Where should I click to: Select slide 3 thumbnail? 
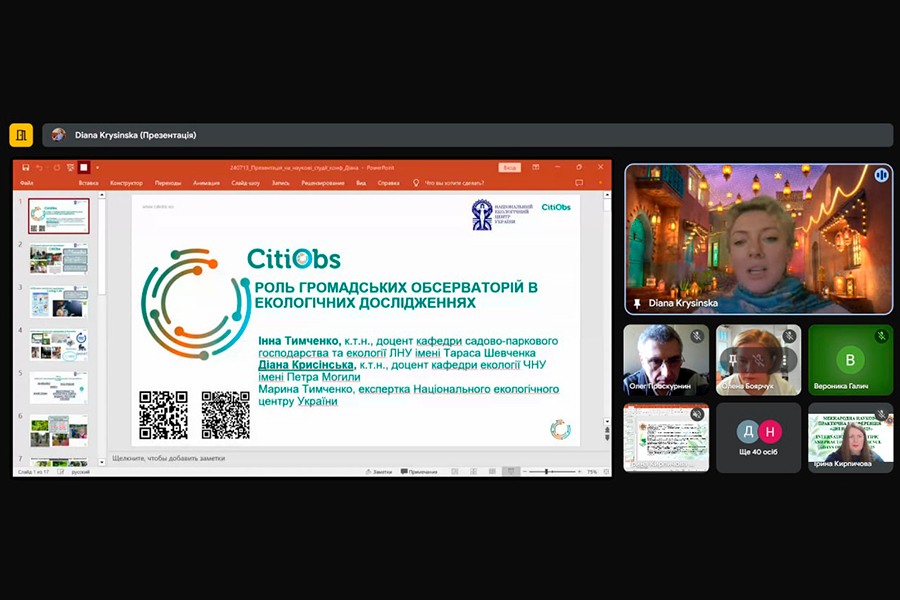tap(59, 301)
